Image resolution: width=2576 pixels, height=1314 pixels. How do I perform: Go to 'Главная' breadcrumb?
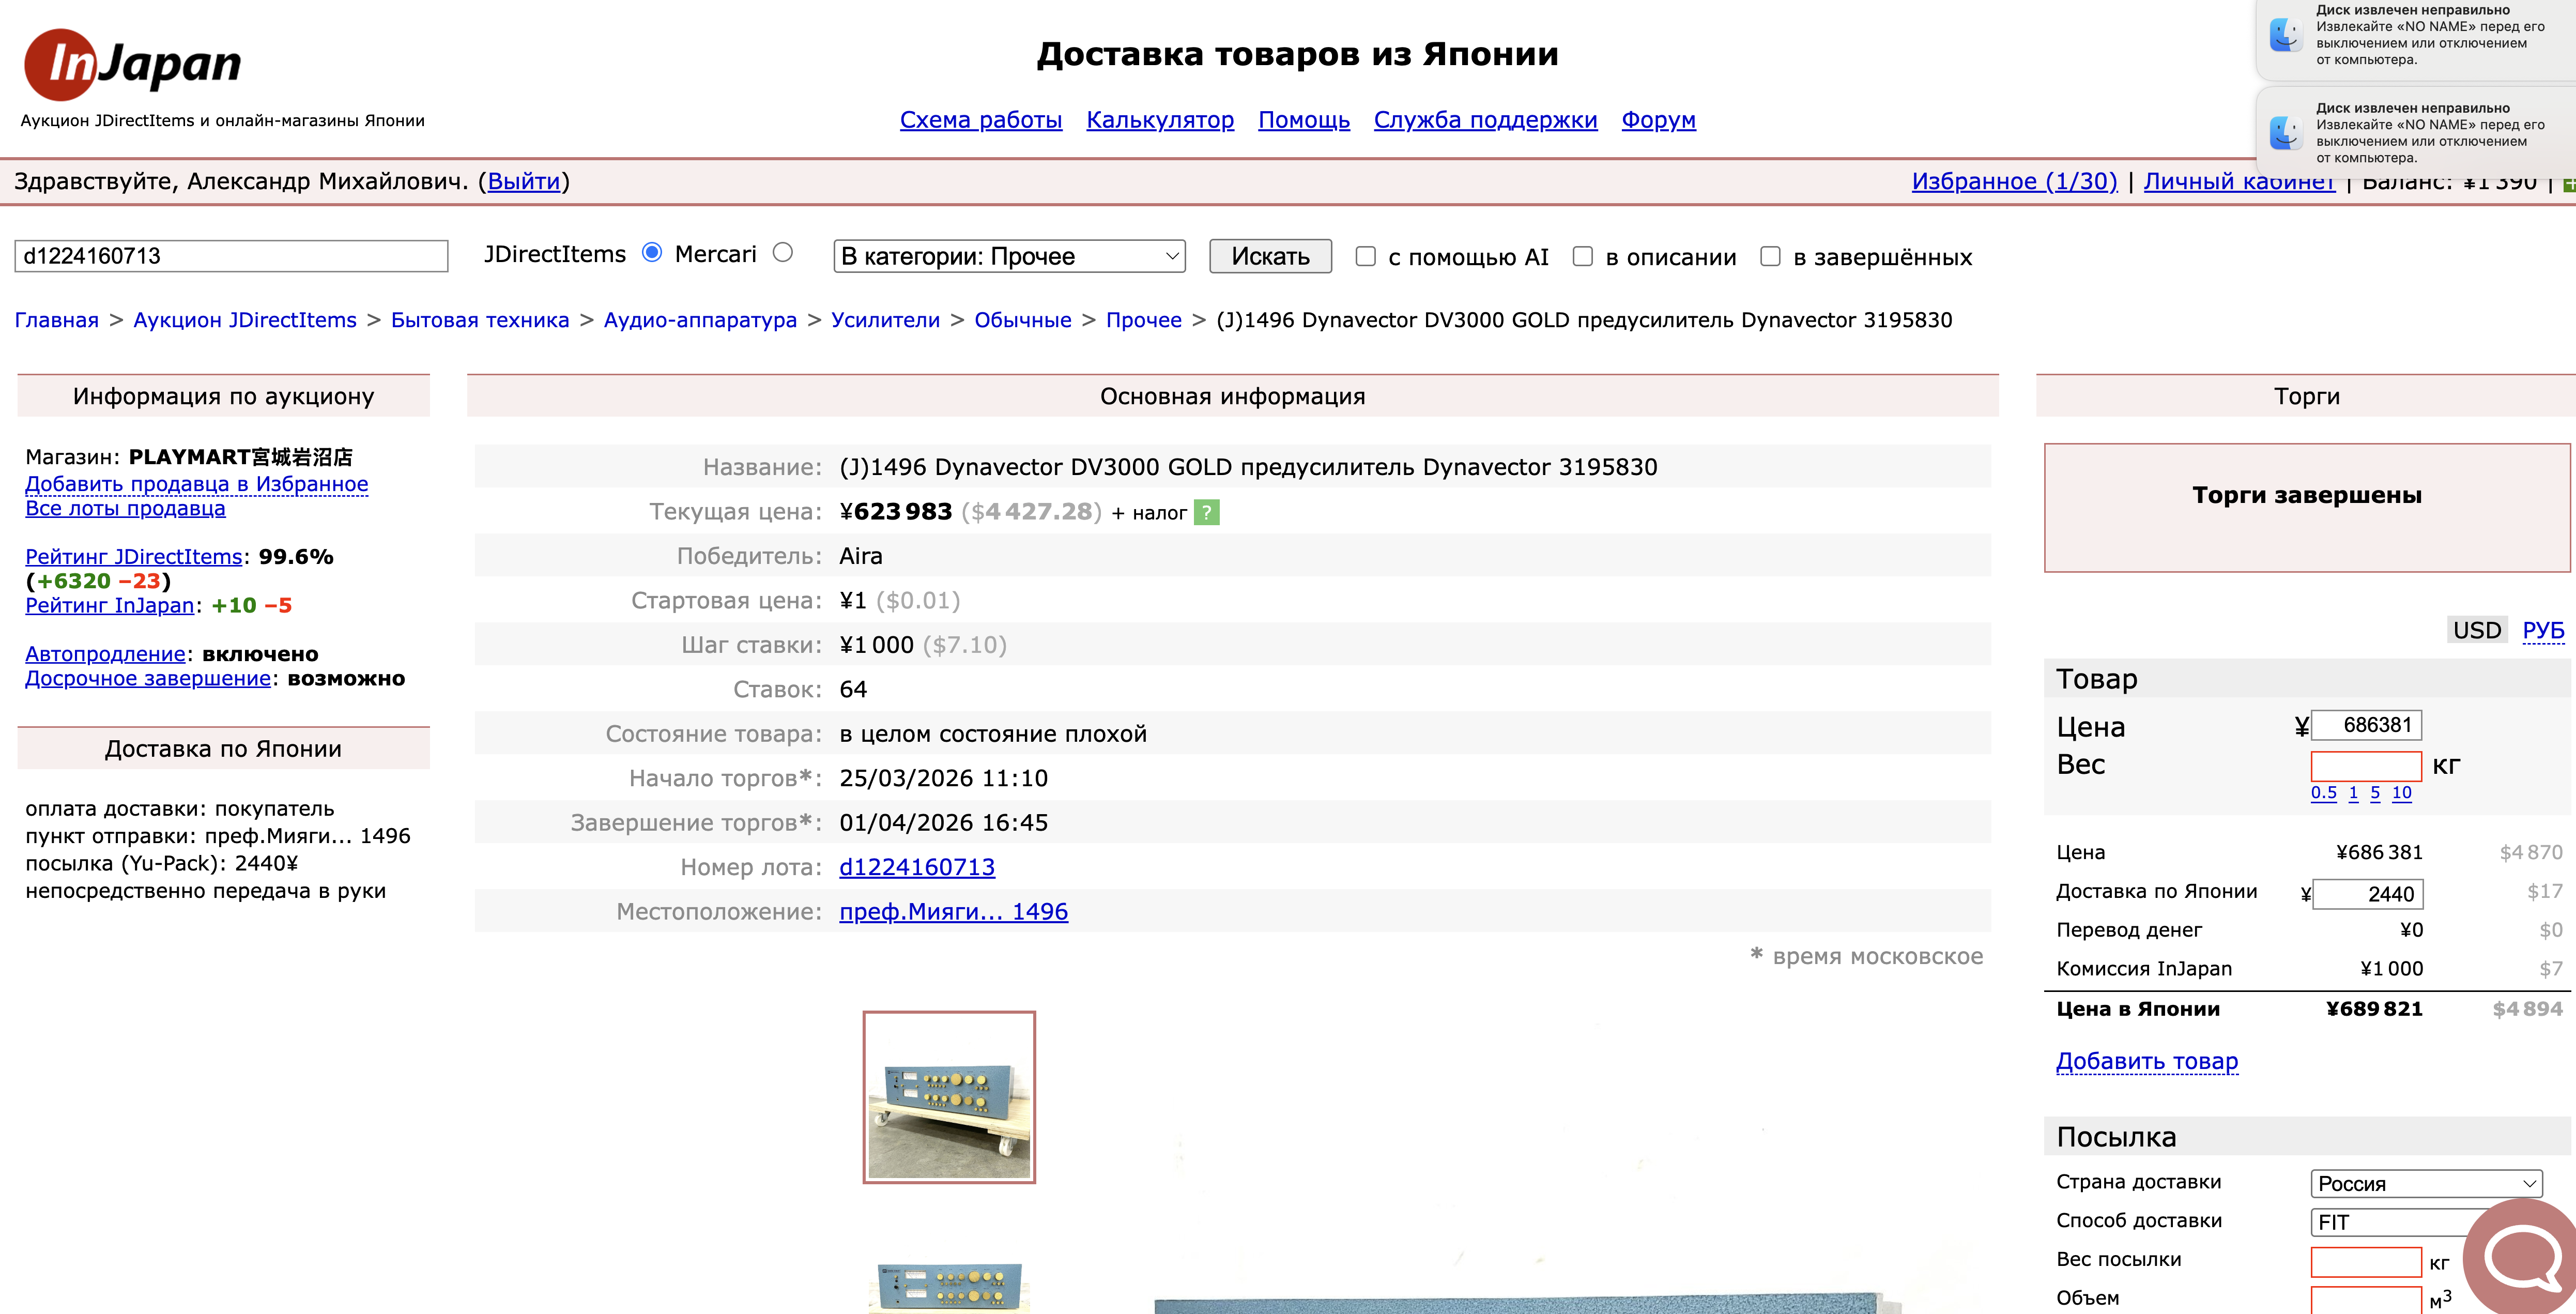click(x=56, y=321)
